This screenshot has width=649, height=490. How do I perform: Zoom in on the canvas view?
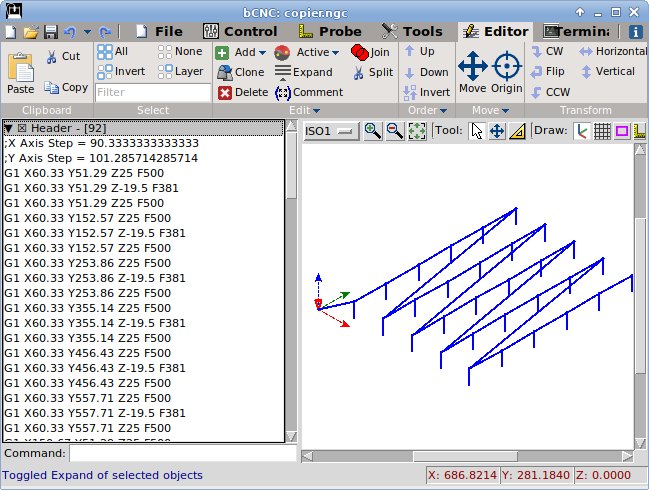tap(373, 131)
